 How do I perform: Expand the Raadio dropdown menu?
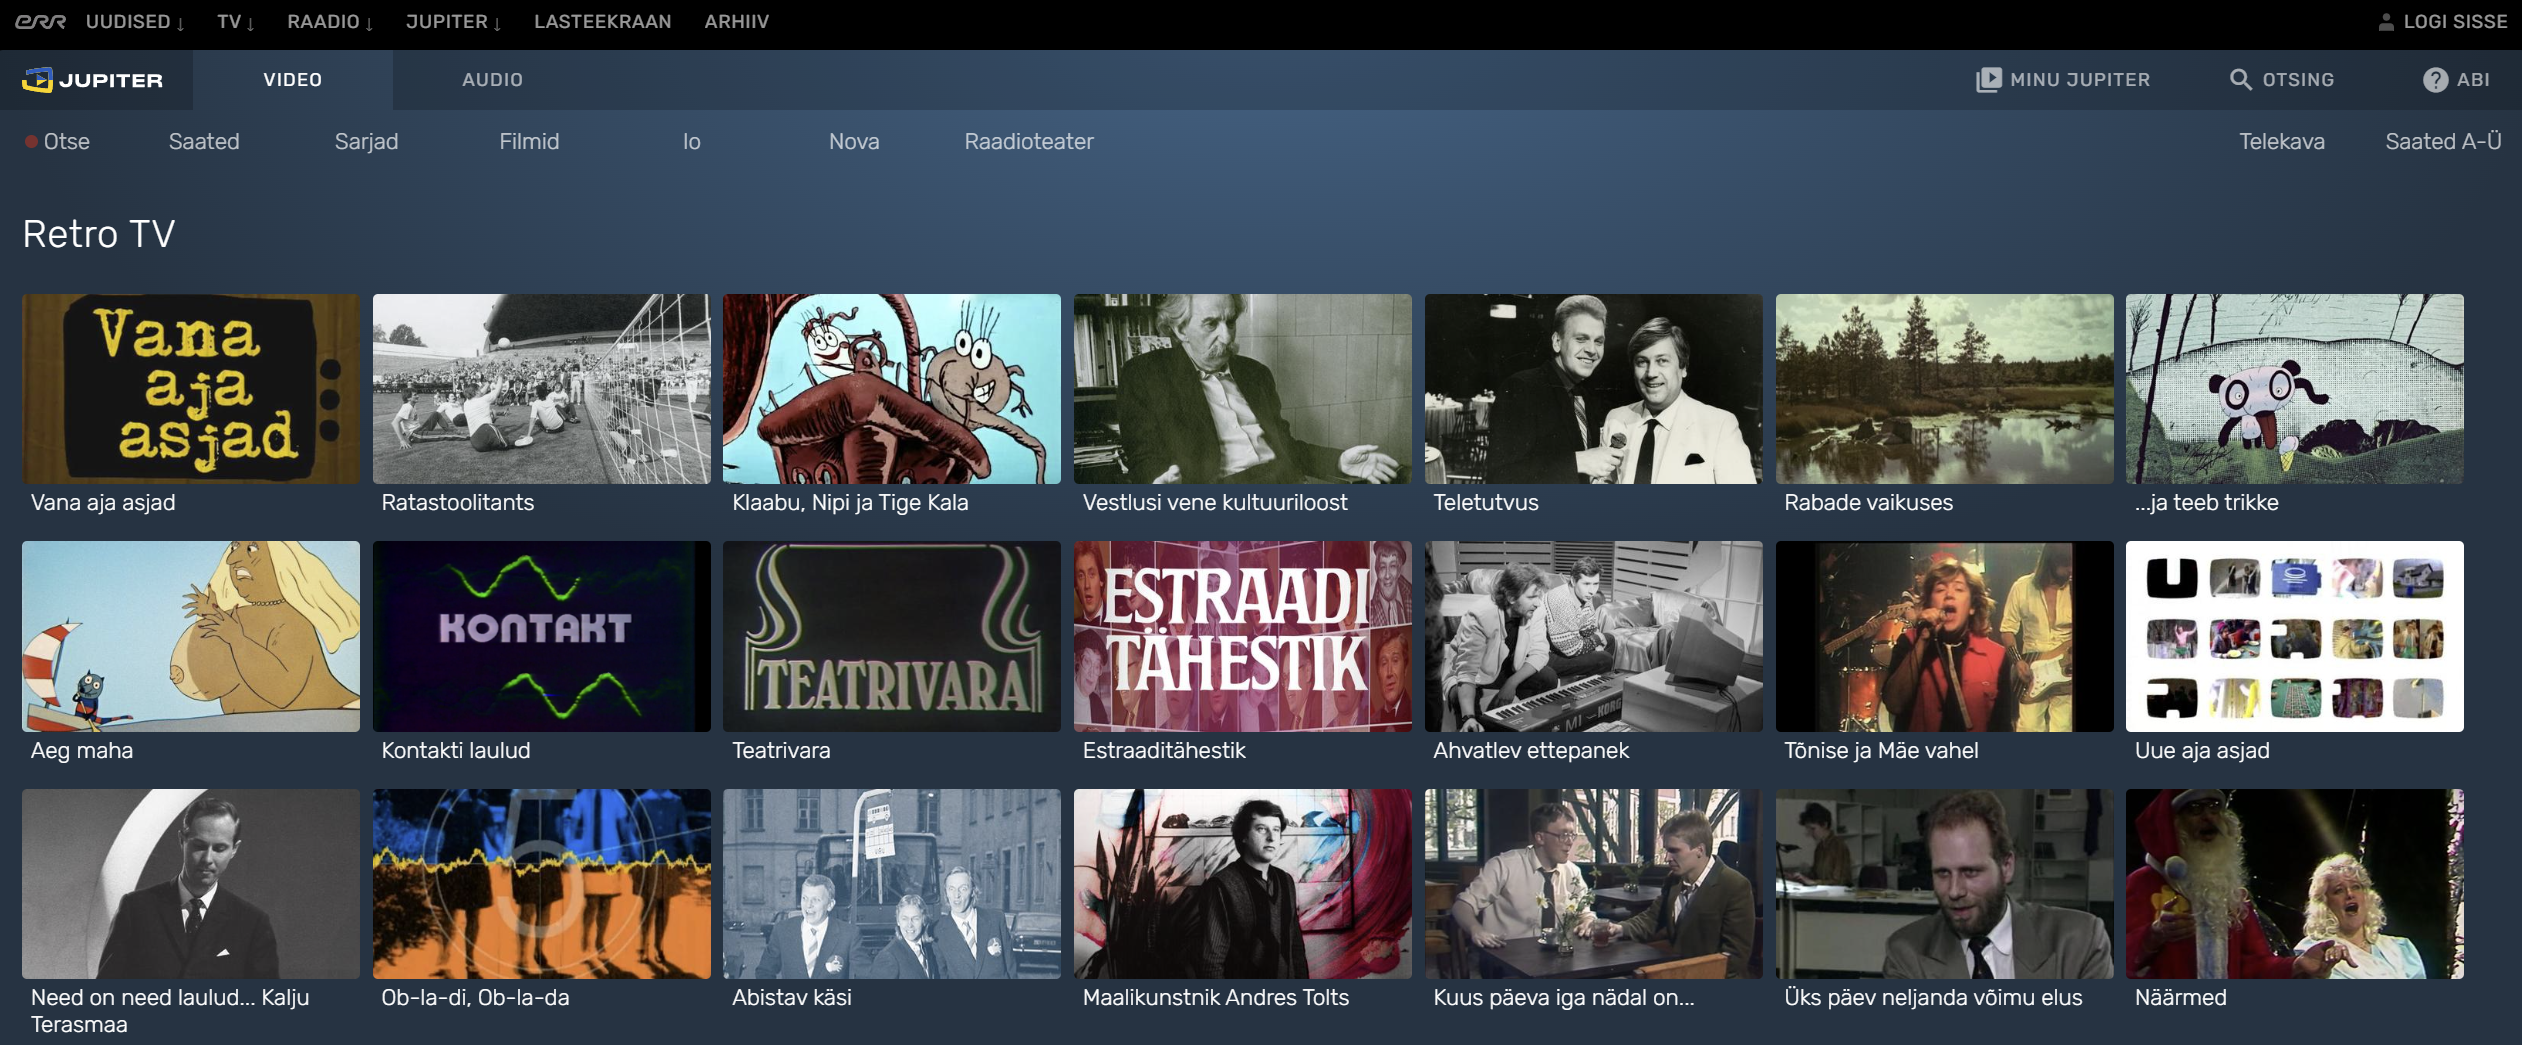330,22
